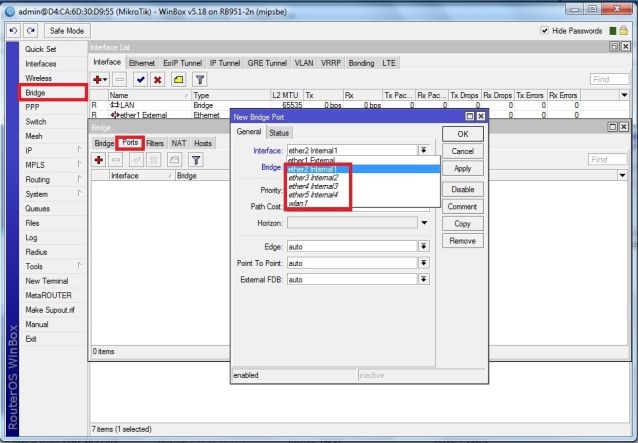638x443 pixels.
Task: Open the Edge dropdown arrow
Action: 424,247
